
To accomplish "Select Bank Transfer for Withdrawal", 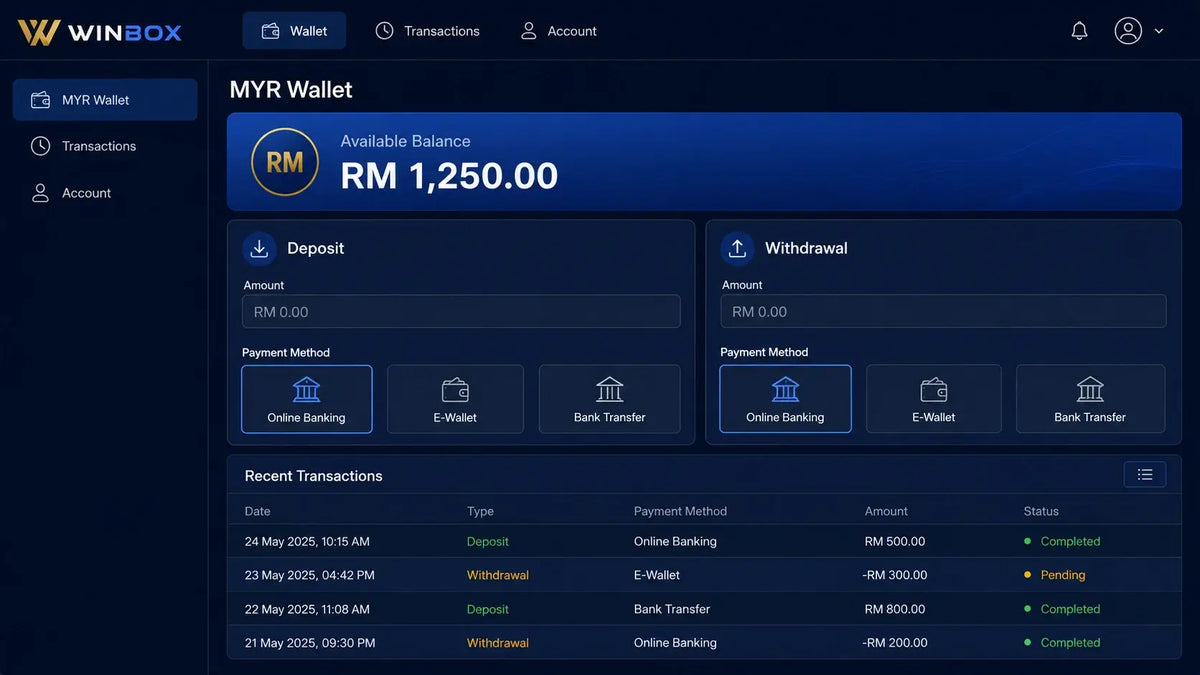I will [1090, 399].
